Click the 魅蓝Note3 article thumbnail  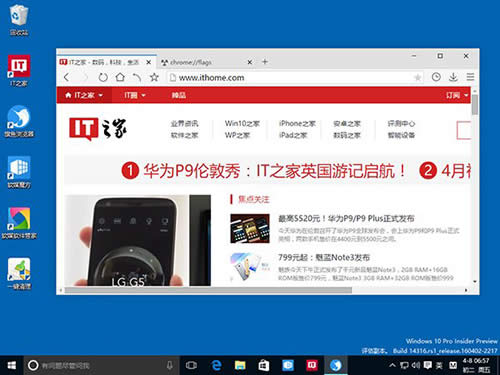tap(250, 267)
